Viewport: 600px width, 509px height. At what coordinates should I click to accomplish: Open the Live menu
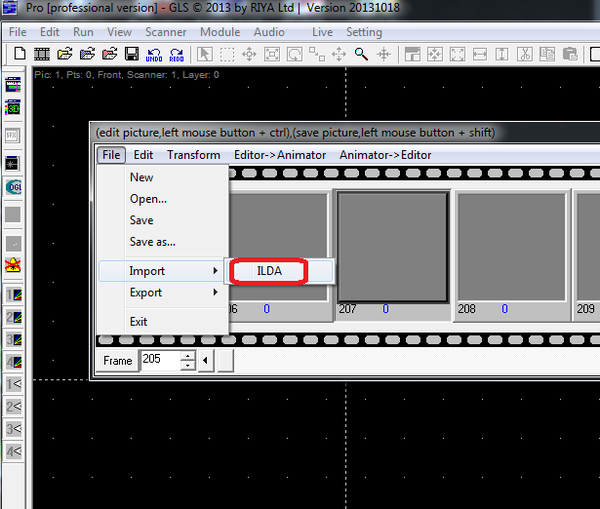tap(322, 32)
